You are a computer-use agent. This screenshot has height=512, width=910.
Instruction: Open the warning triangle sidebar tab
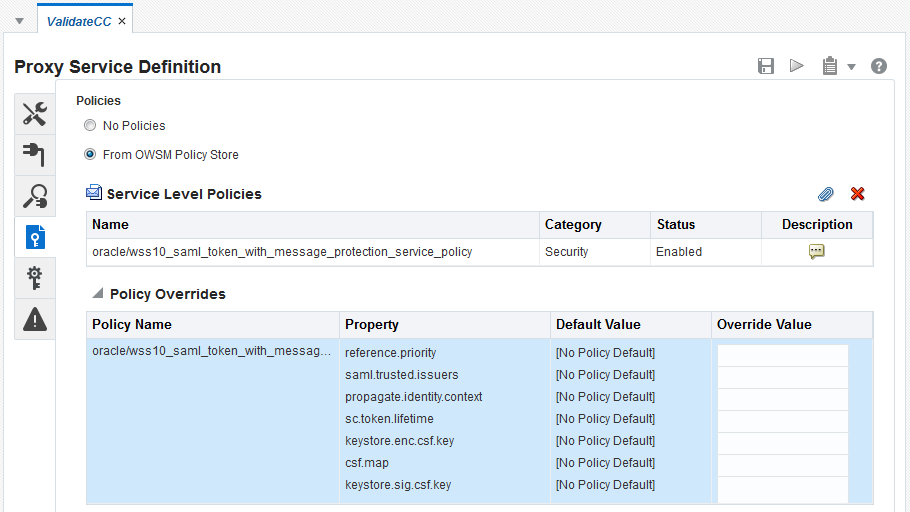35,319
